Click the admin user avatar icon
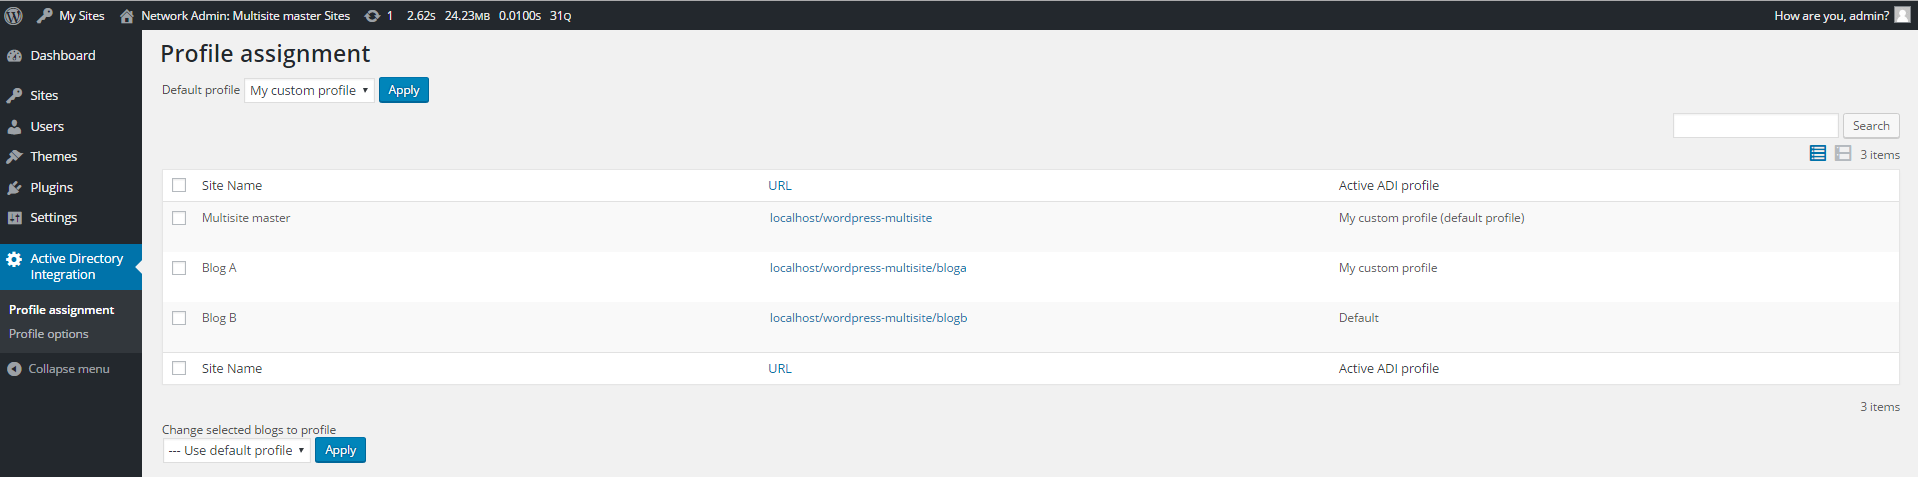This screenshot has height=477, width=1918. 1902,14
